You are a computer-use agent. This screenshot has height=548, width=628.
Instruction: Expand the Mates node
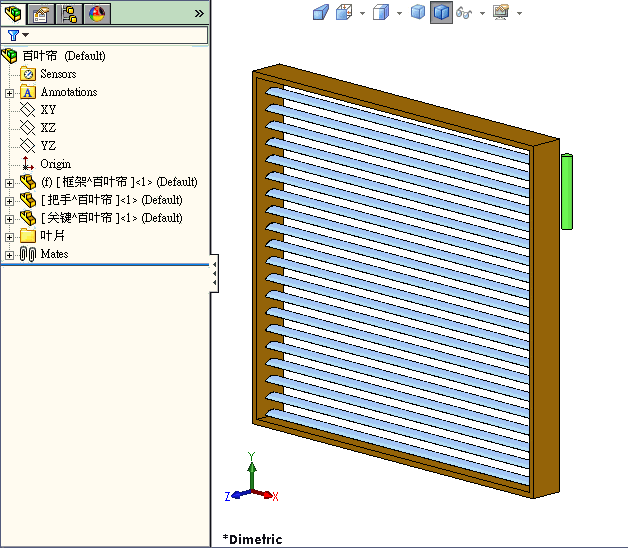(9, 255)
